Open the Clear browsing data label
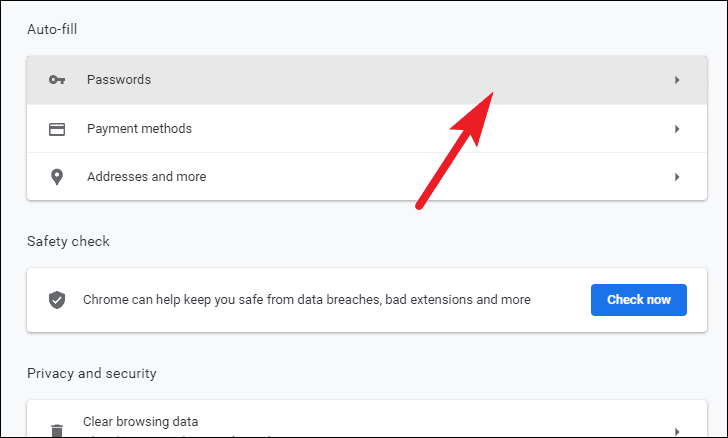The image size is (728, 438). coord(141,422)
